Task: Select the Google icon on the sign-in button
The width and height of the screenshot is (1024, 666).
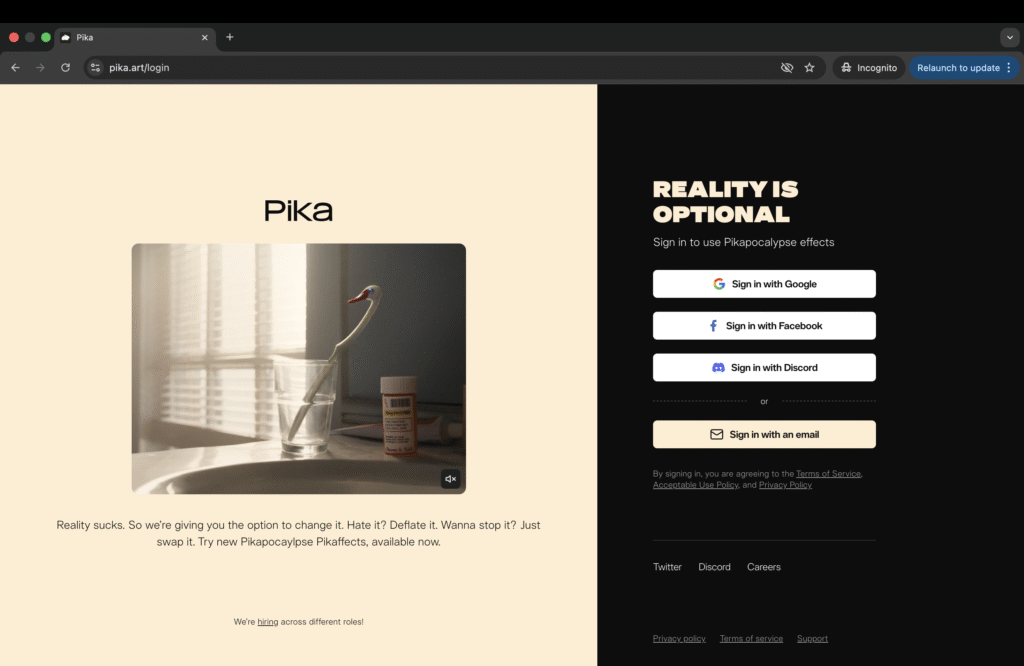Action: point(718,283)
